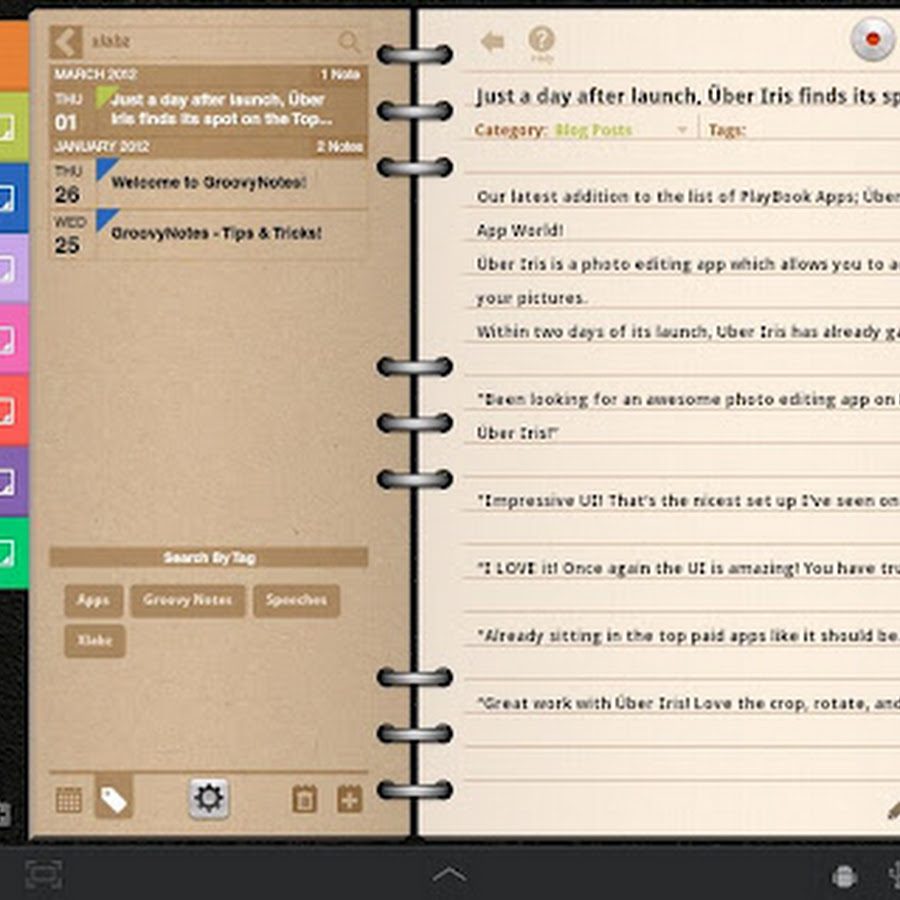Filter by the Apps tag

pyautogui.click(x=94, y=601)
